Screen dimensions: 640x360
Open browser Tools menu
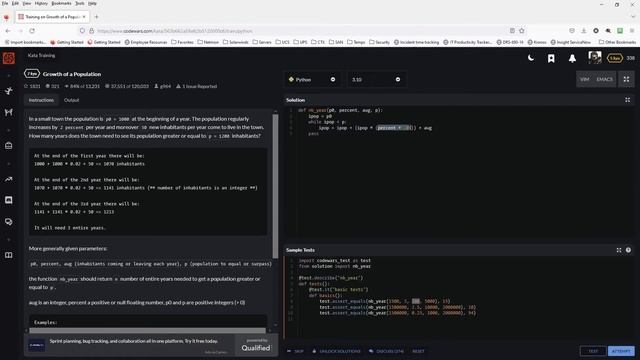[80, 3]
